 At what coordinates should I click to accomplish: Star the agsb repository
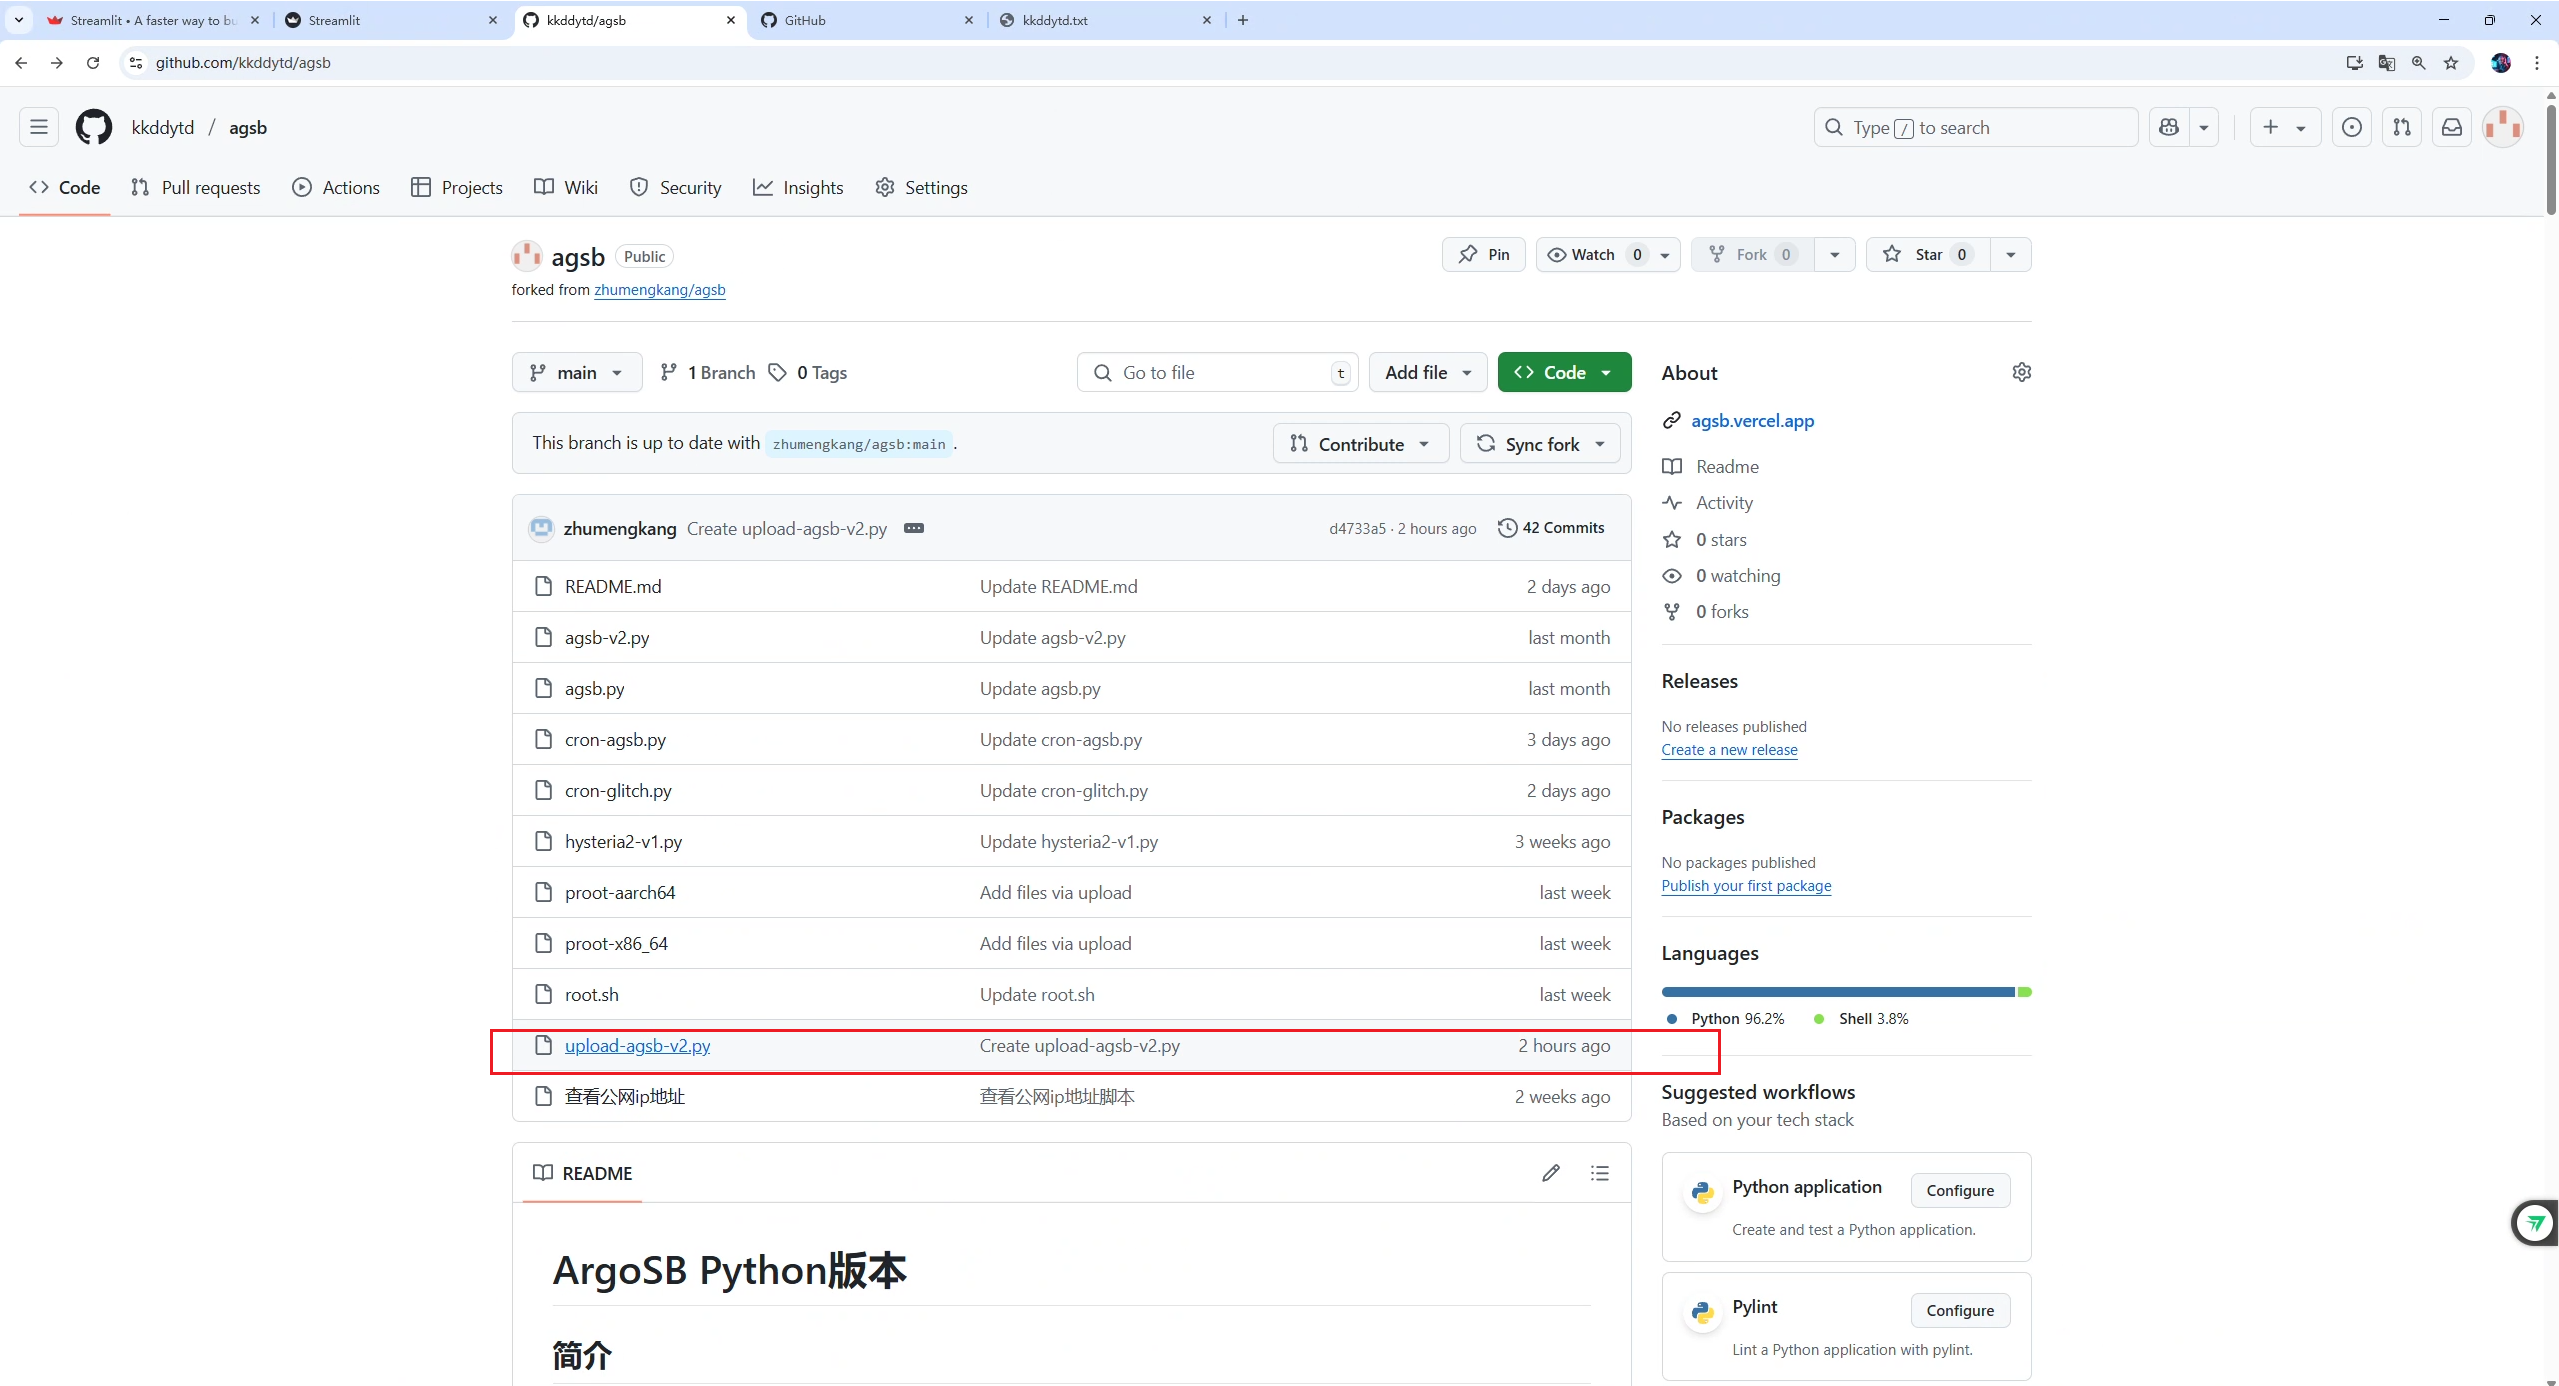1929,254
